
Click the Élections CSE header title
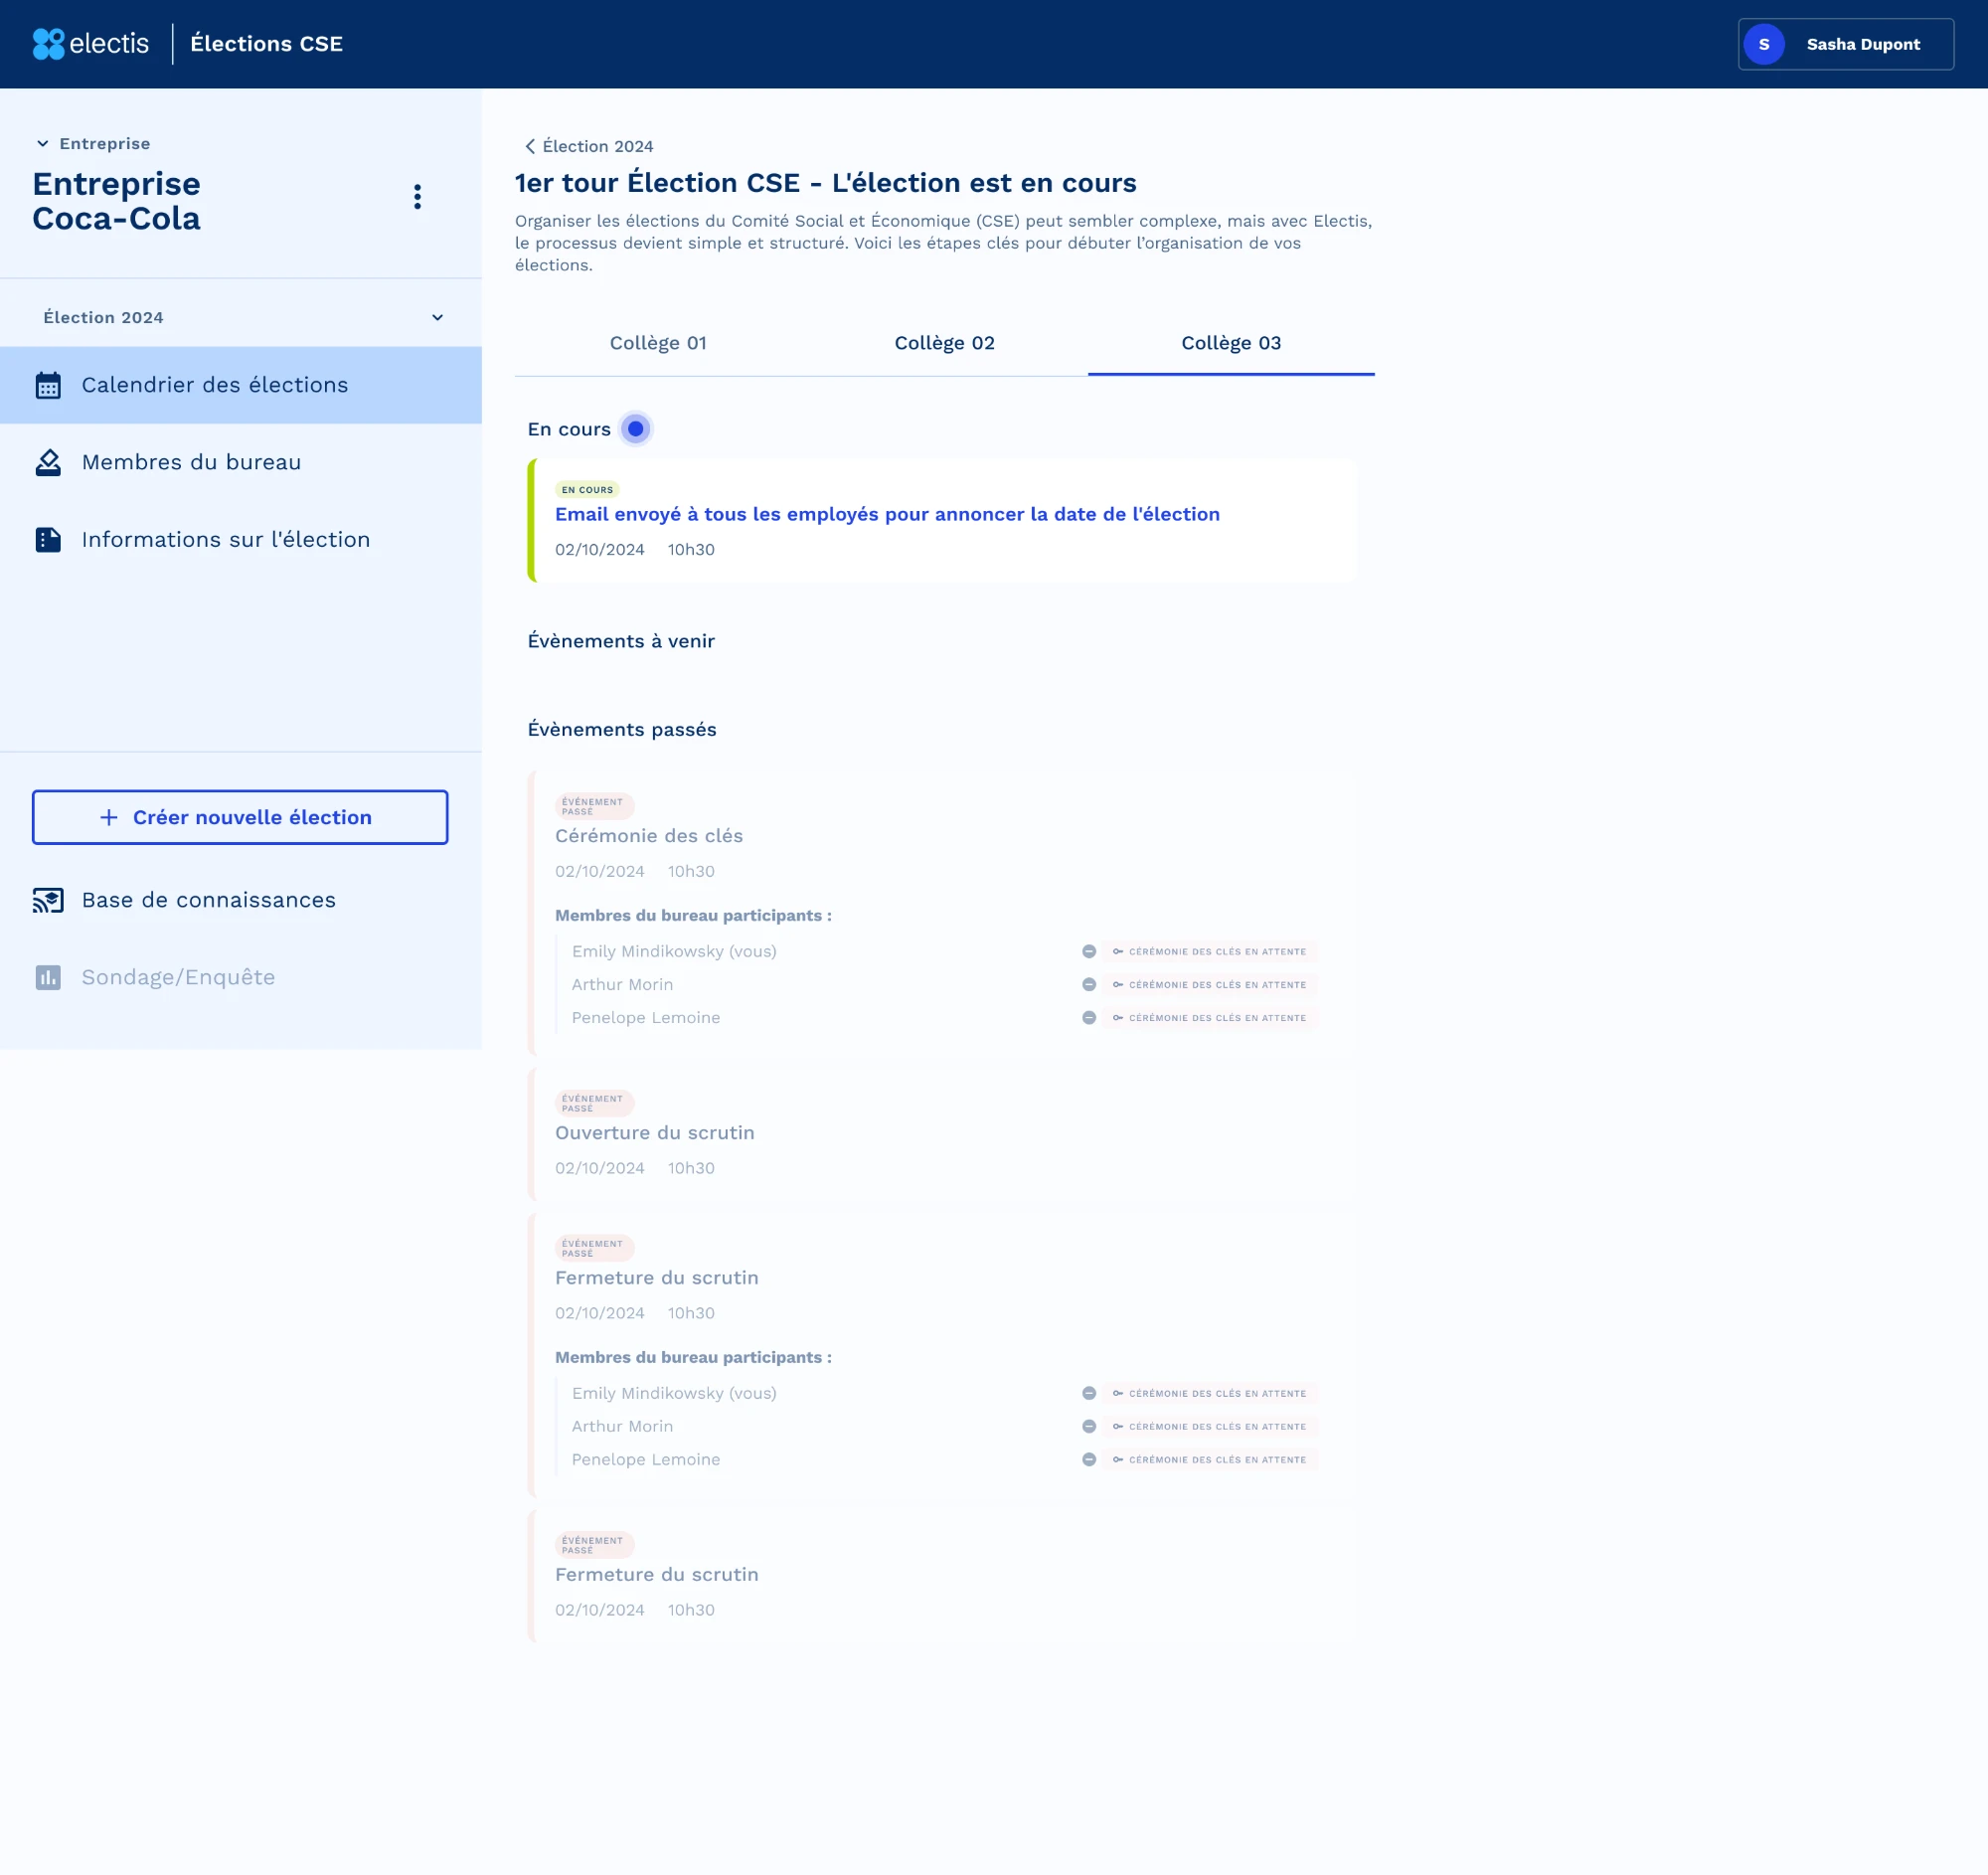tap(267, 44)
